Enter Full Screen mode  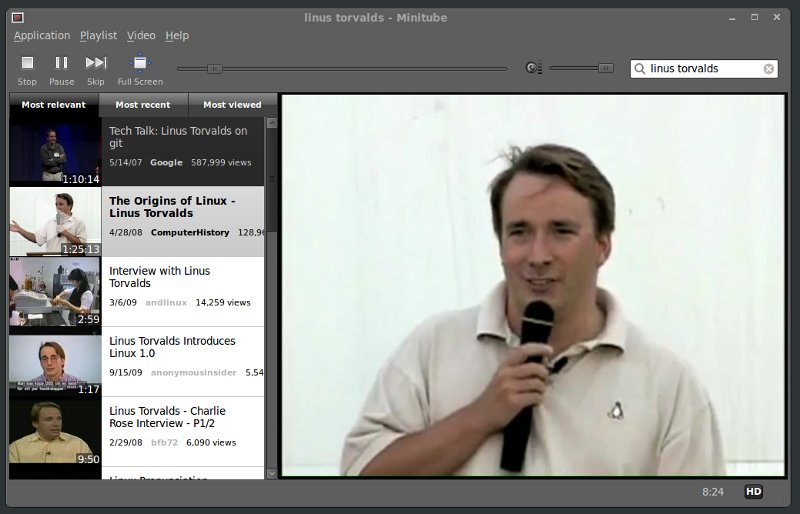140,64
